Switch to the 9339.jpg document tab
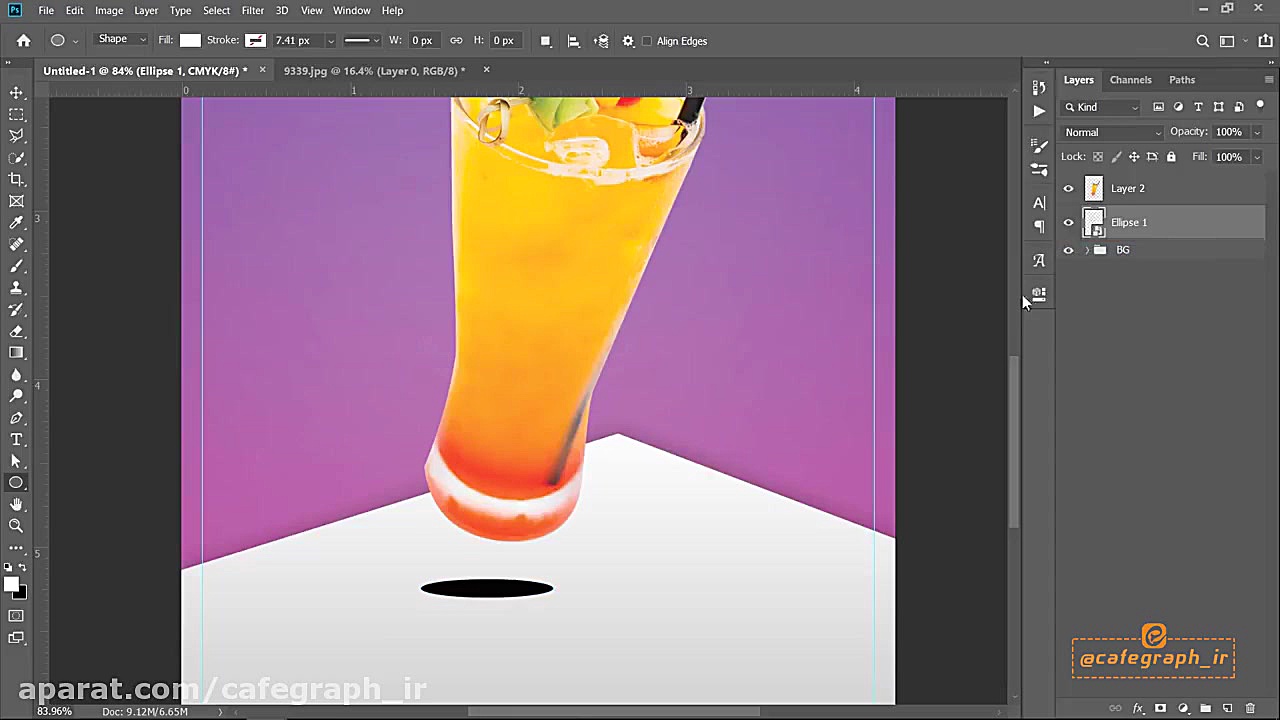This screenshot has height=720, width=1280. click(x=375, y=71)
